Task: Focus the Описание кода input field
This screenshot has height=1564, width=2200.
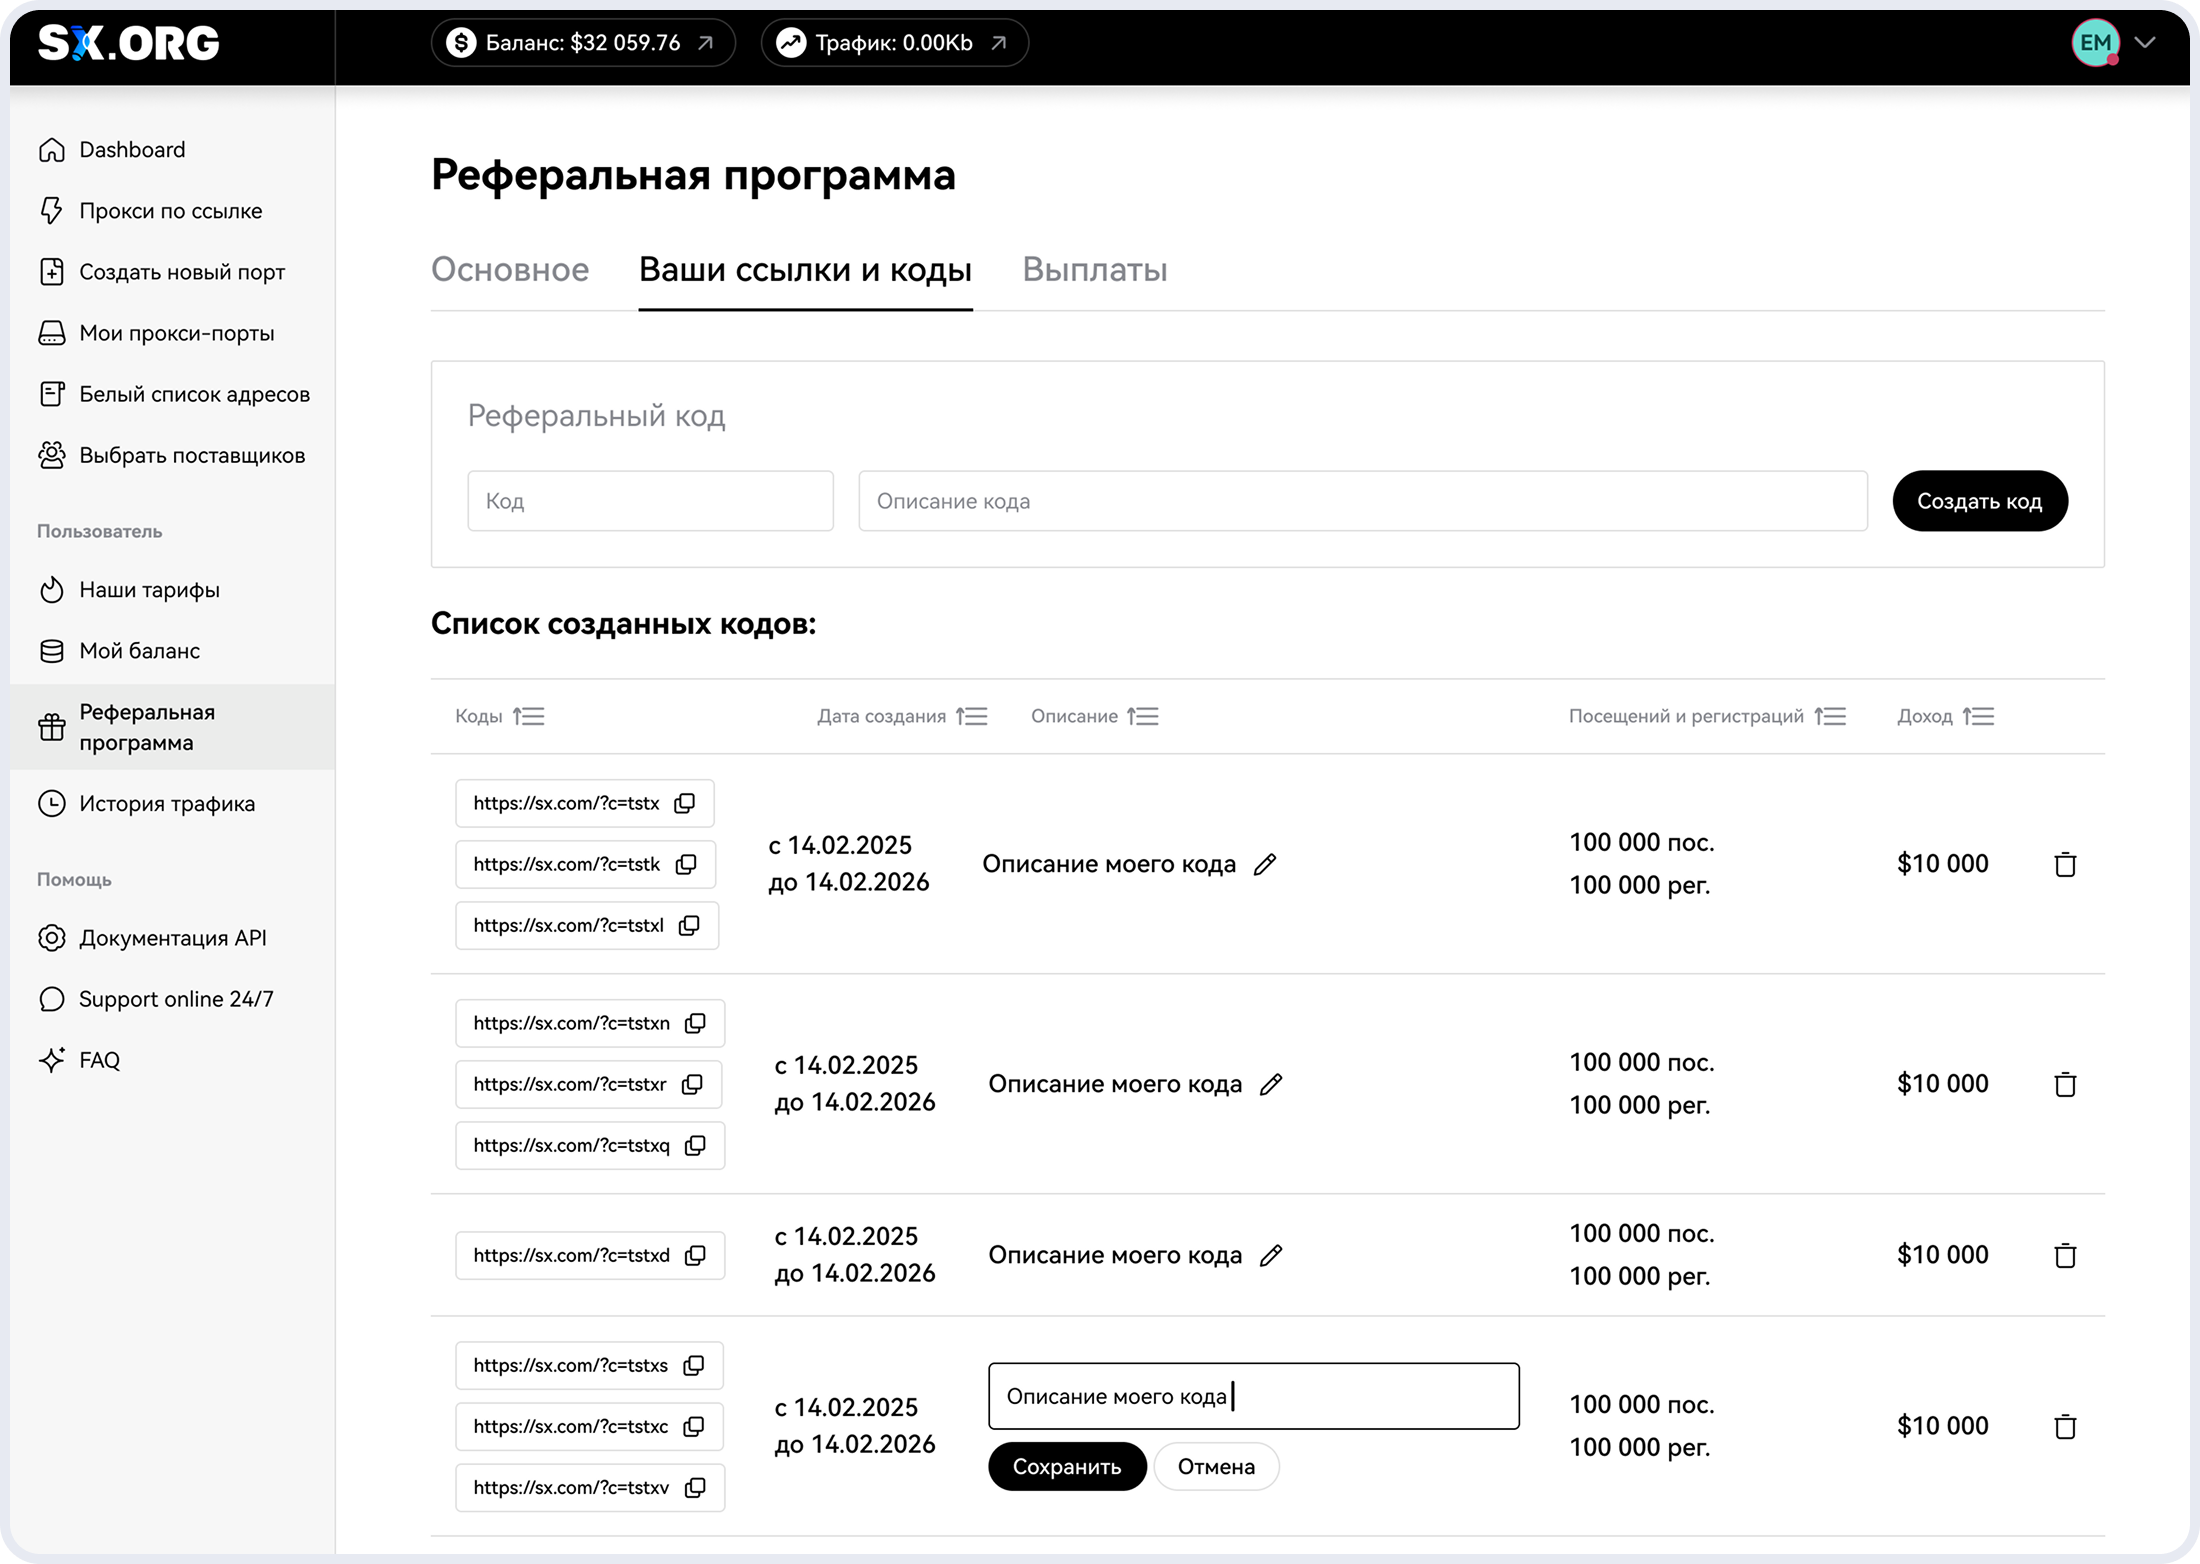Action: [x=1362, y=501]
